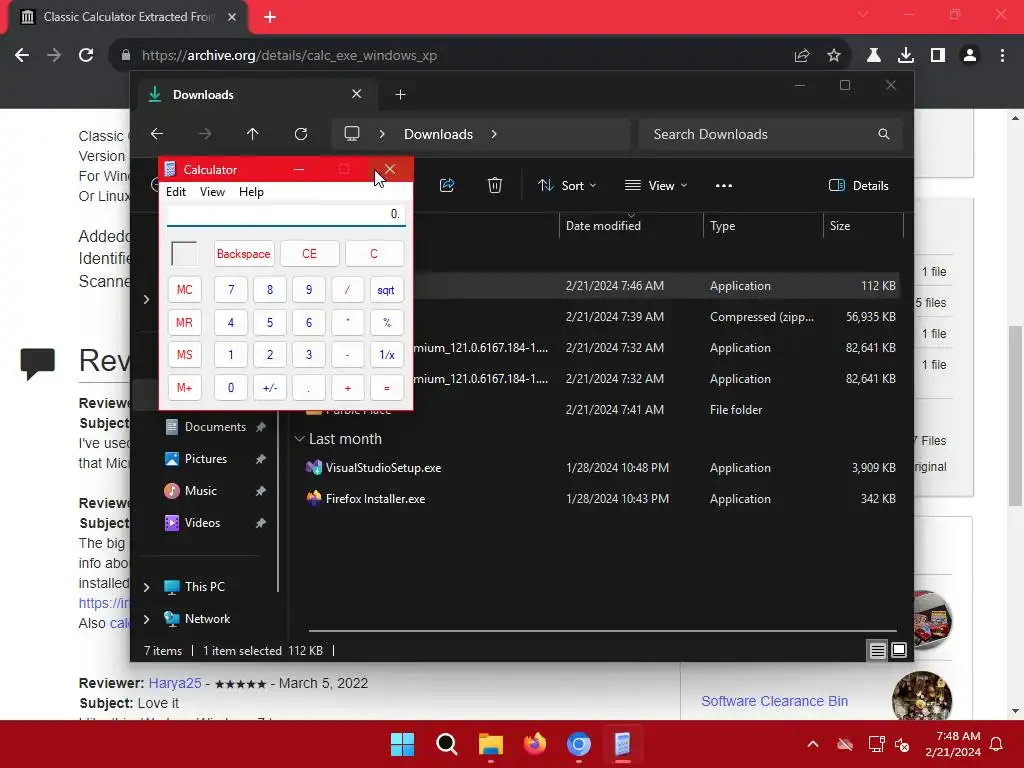Viewport: 1024px width, 768px height.
Task: Sort by Date modified column header
Action: tap(630, 225)
